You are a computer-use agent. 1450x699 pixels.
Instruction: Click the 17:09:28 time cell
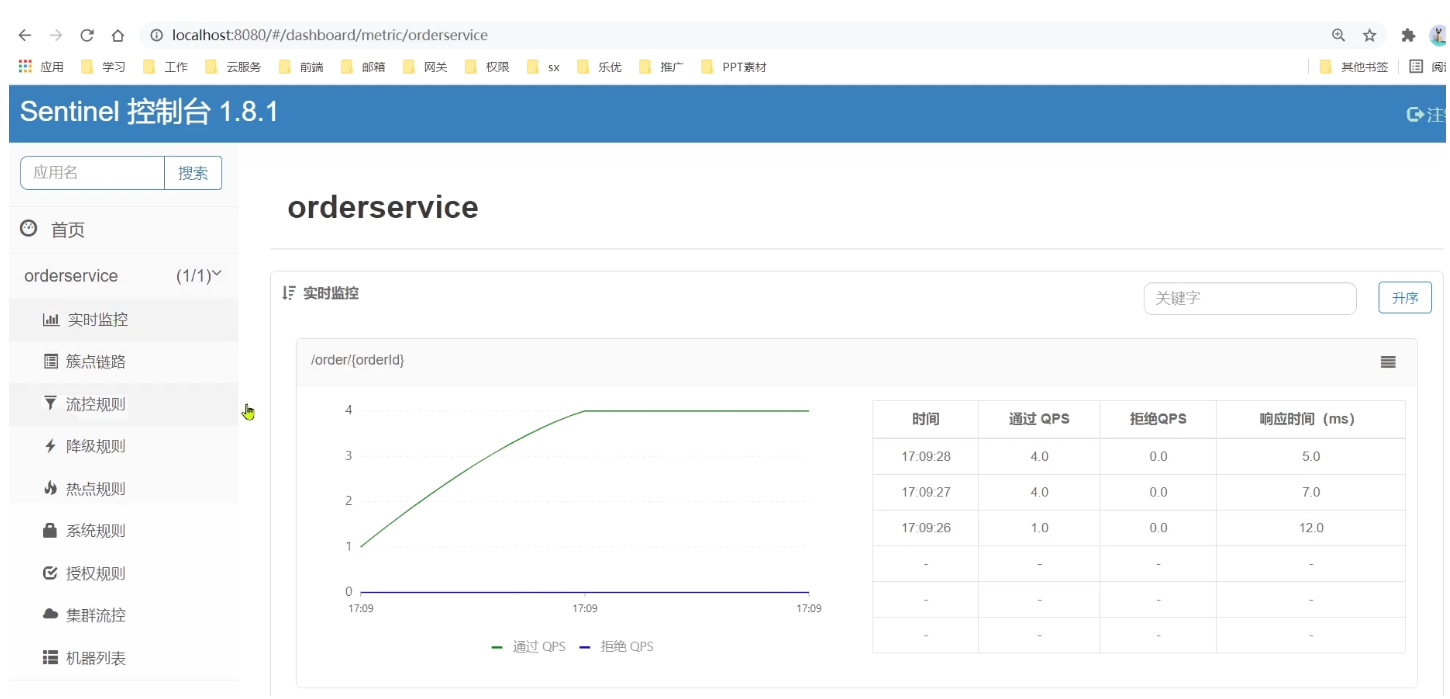pos(926,456)
